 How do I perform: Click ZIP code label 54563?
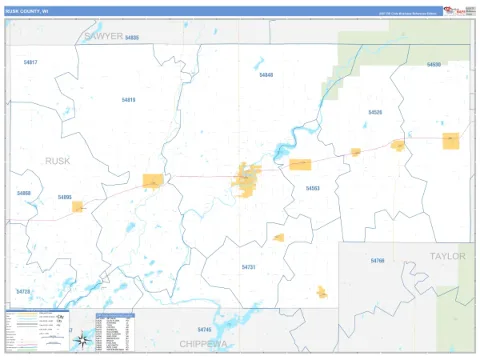(313, 188)
